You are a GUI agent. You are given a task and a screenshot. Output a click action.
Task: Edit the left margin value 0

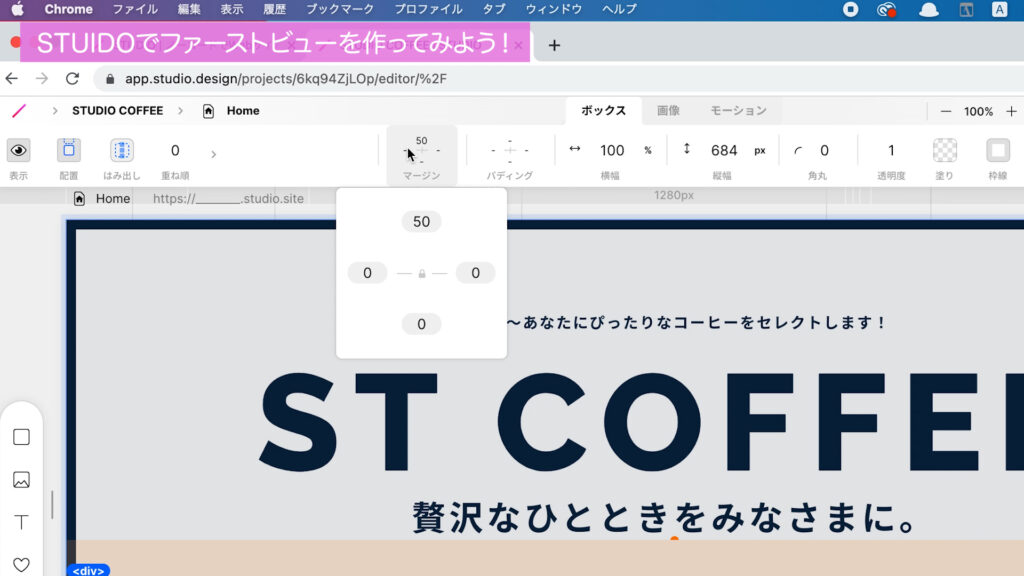[367, 272]
